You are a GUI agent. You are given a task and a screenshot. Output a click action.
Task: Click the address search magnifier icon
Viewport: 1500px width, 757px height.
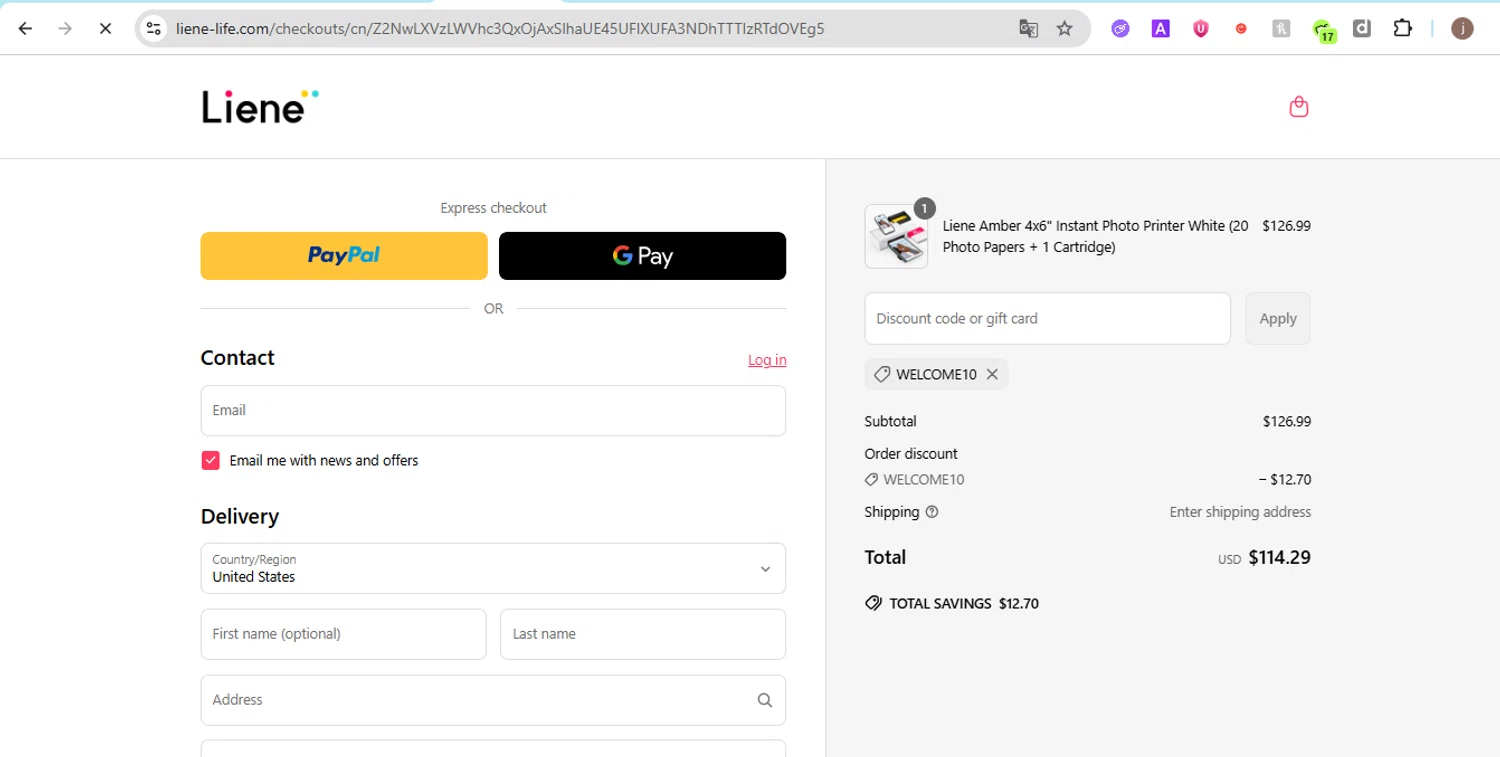(765, 700)
